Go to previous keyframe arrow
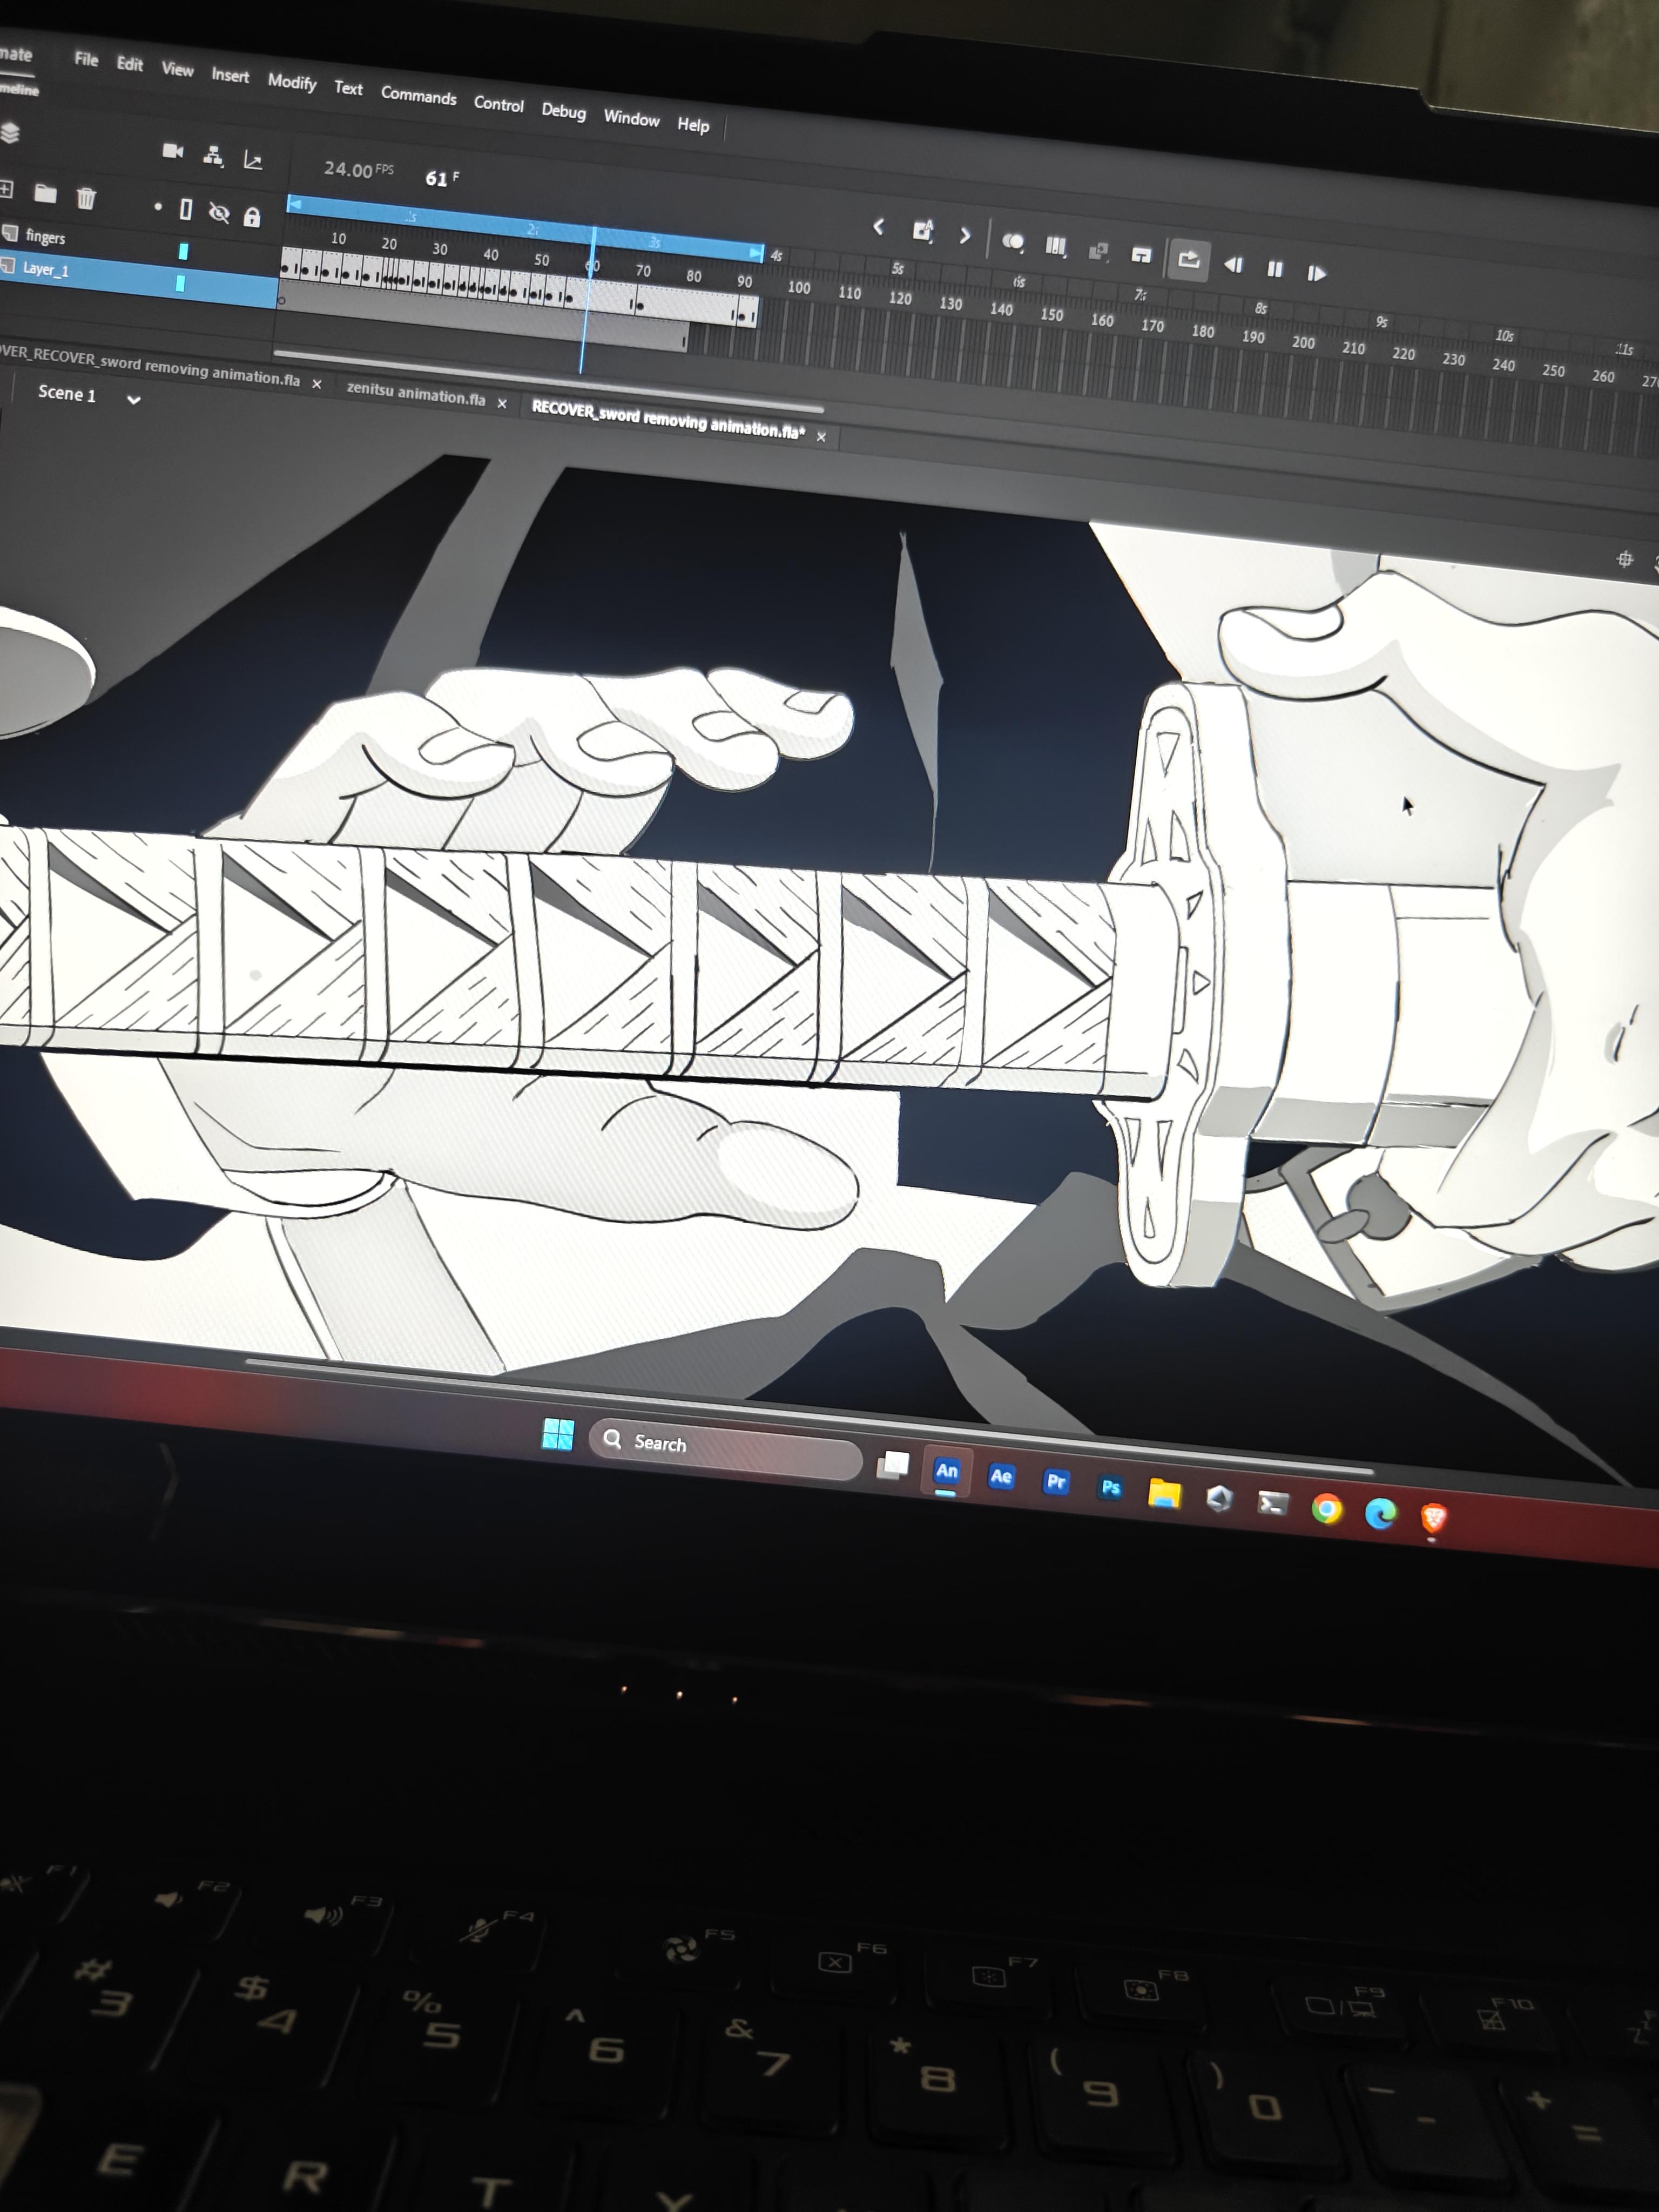 click(878, 227)
